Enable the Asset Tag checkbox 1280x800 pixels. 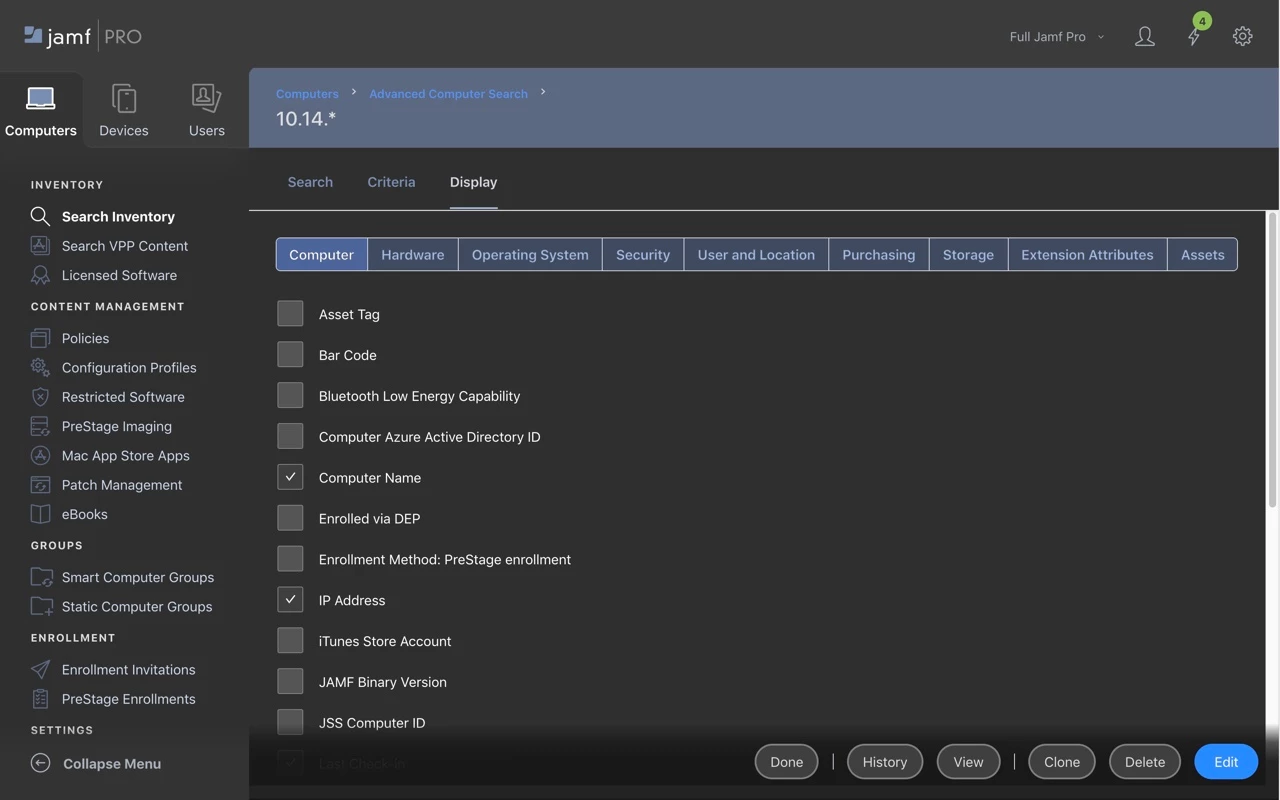pos(290,314)
